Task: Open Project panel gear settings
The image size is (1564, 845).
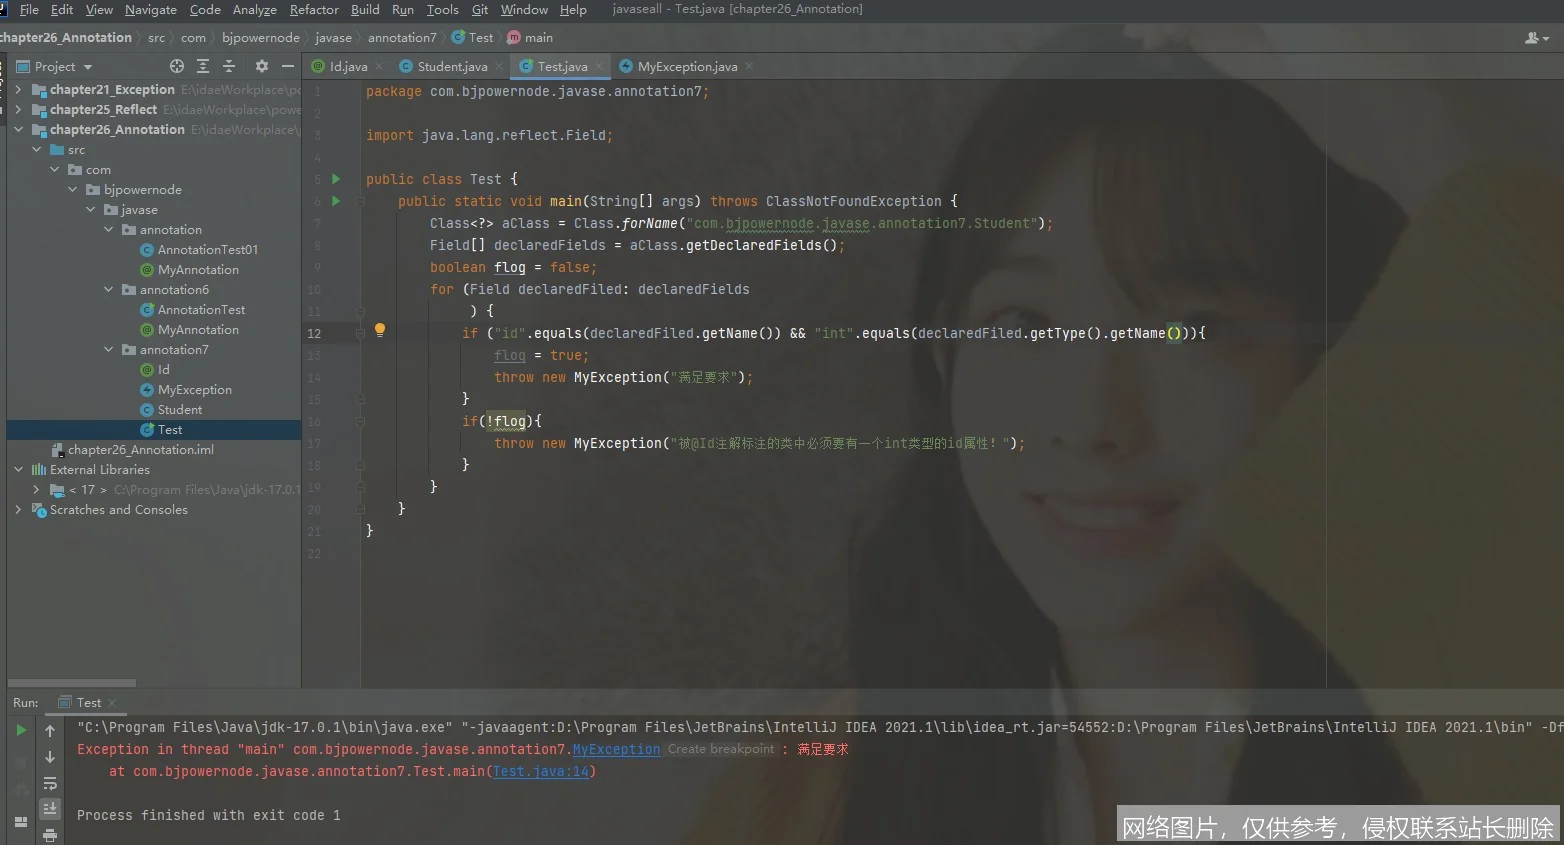Action: 261,66
